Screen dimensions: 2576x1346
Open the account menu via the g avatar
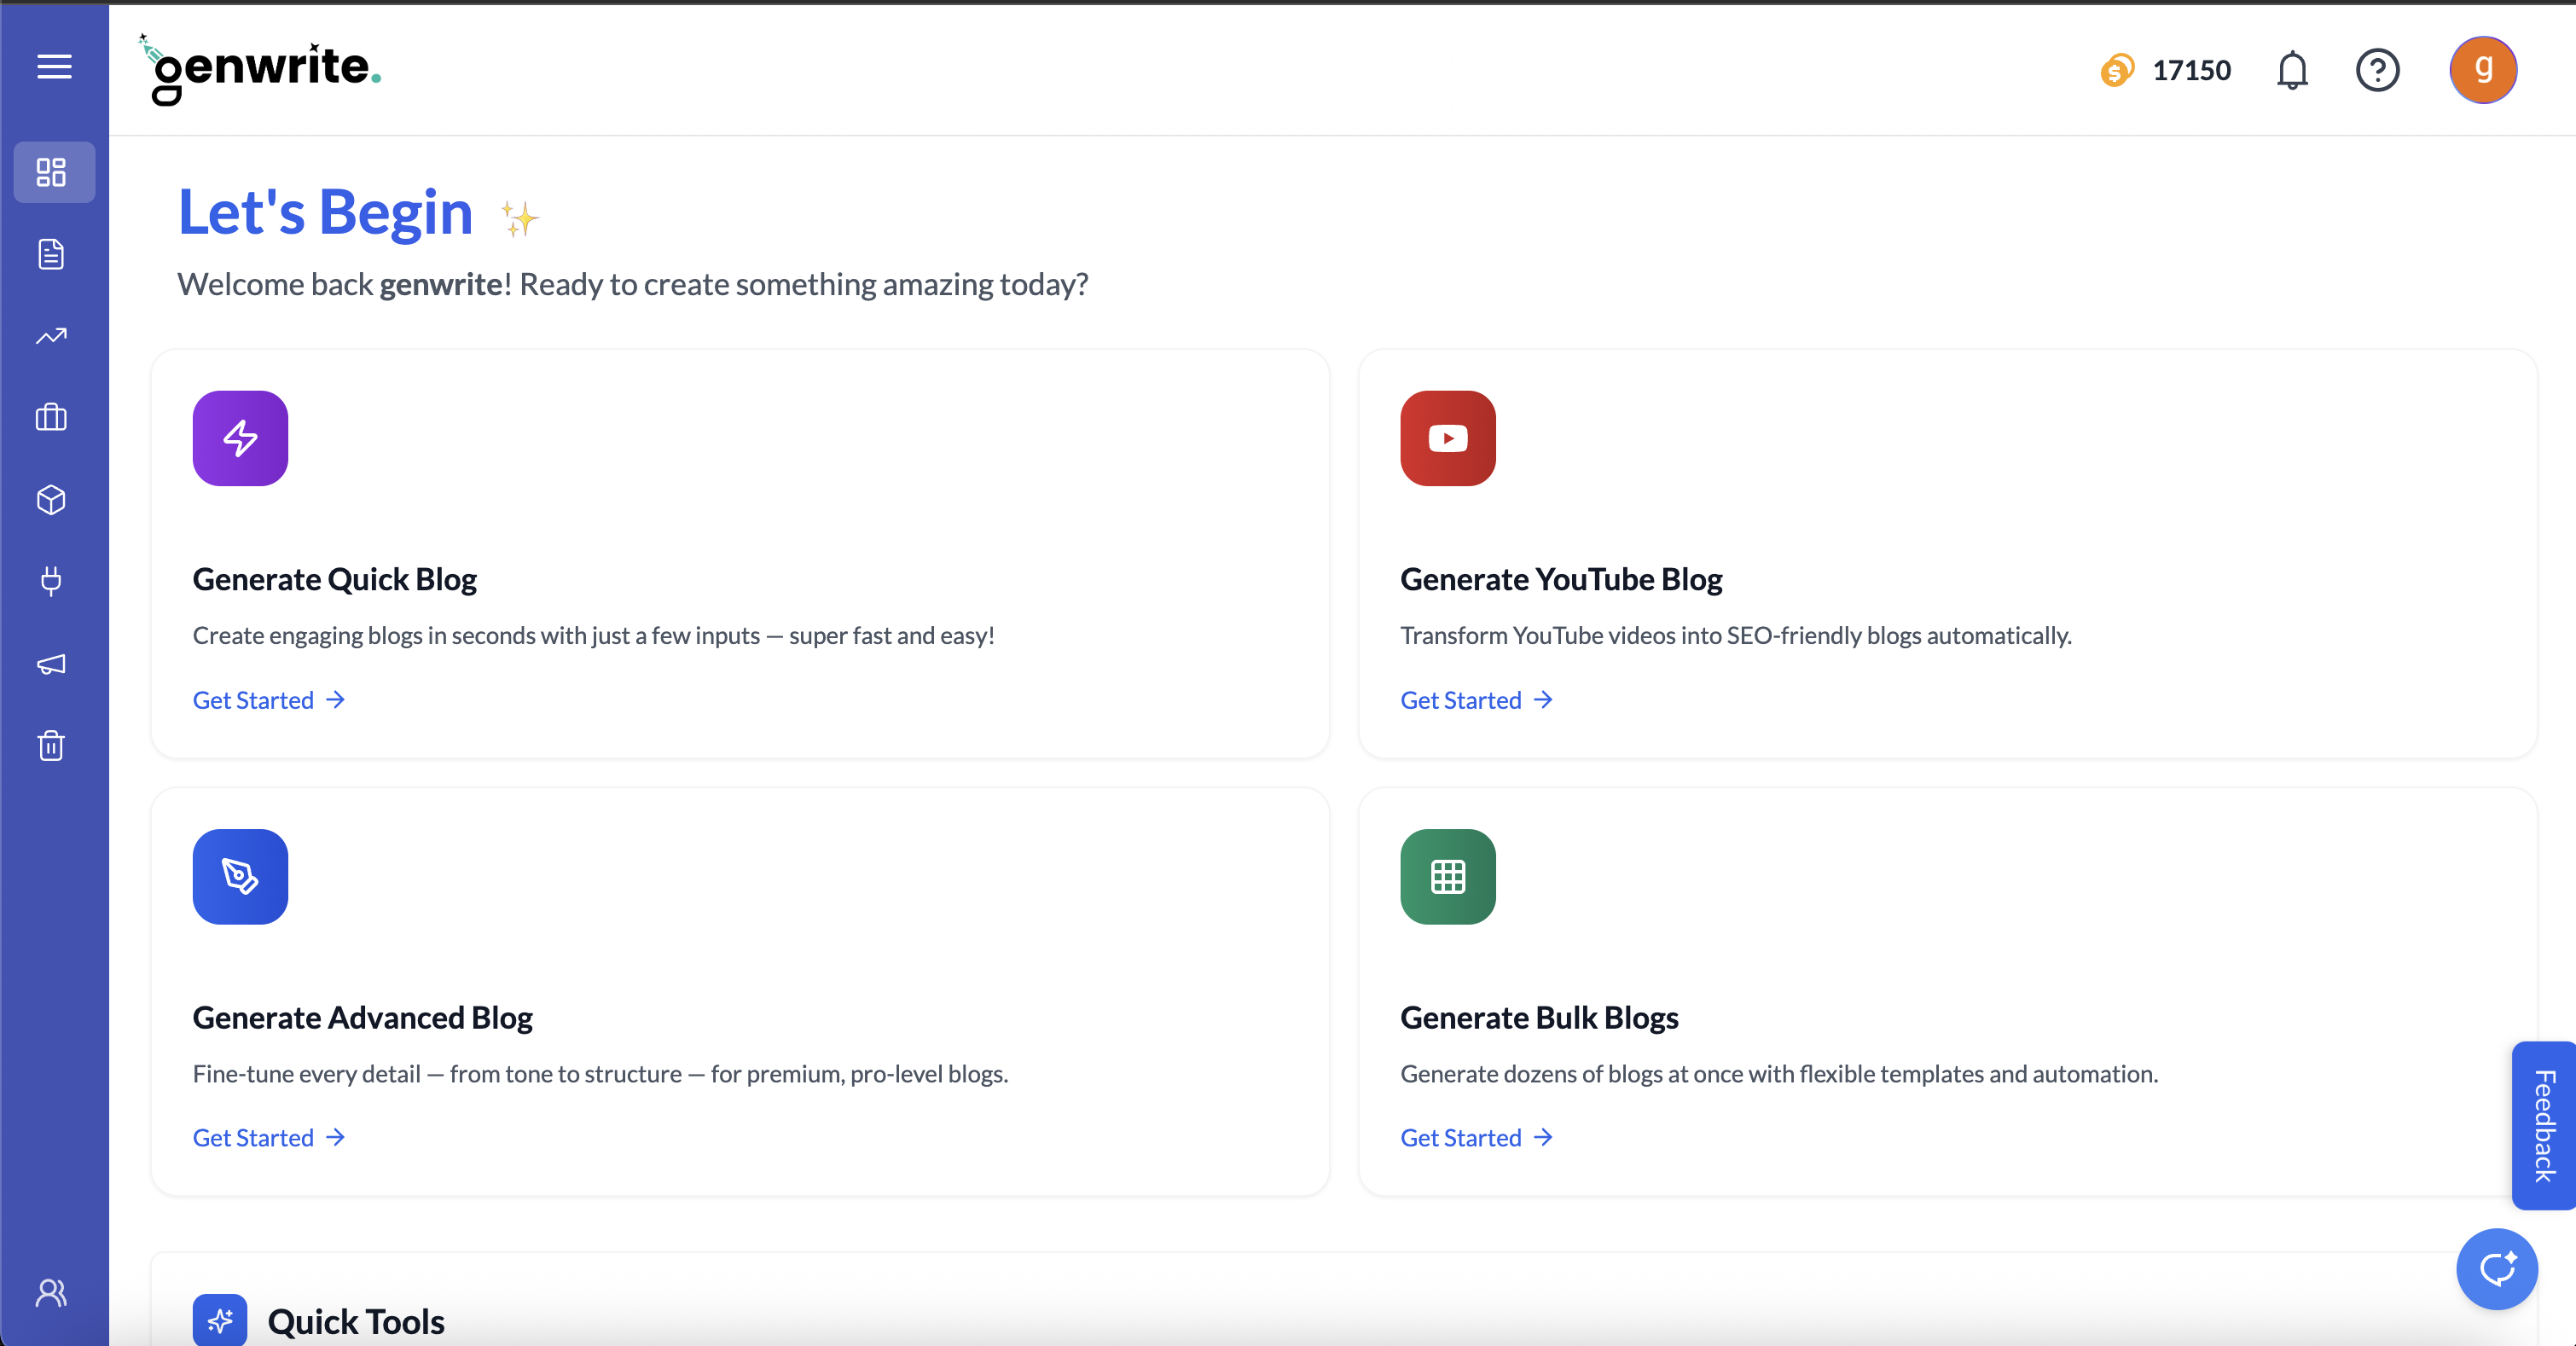[2484, 69]
